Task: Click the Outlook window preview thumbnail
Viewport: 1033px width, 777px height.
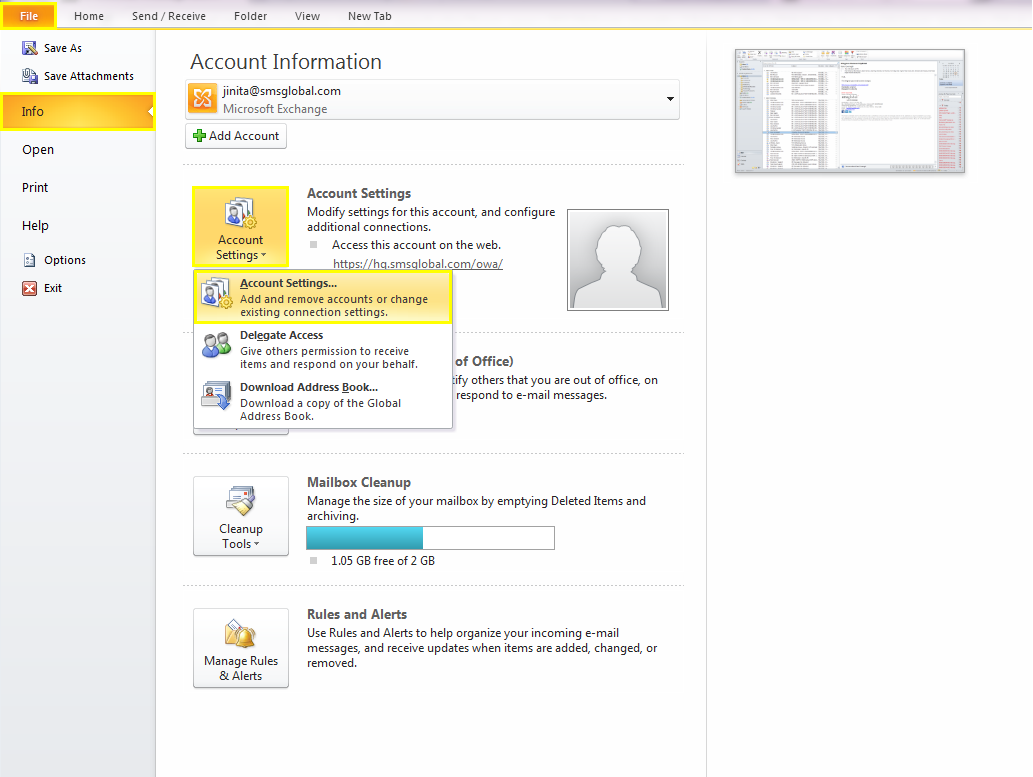Action: point(850,109)
